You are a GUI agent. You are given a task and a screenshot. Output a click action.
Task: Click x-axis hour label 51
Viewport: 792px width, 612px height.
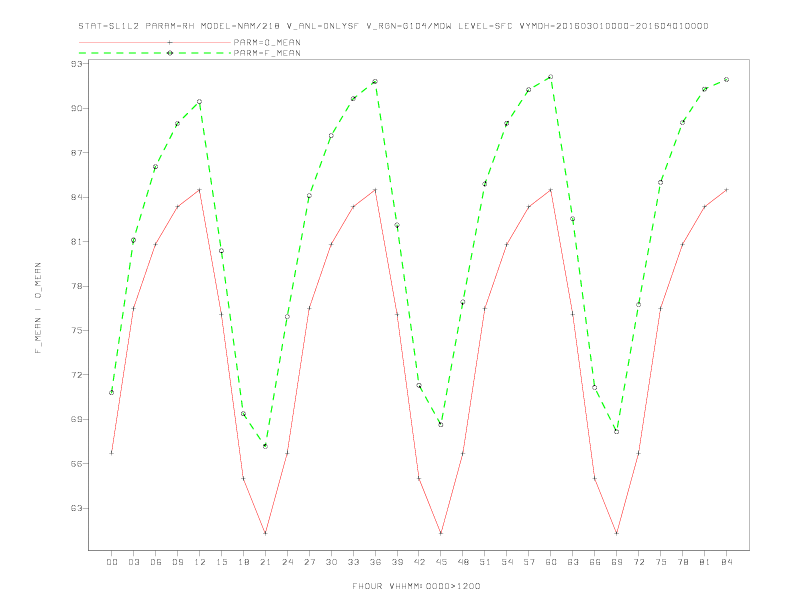pyautogui.click(x=485, y=562)
